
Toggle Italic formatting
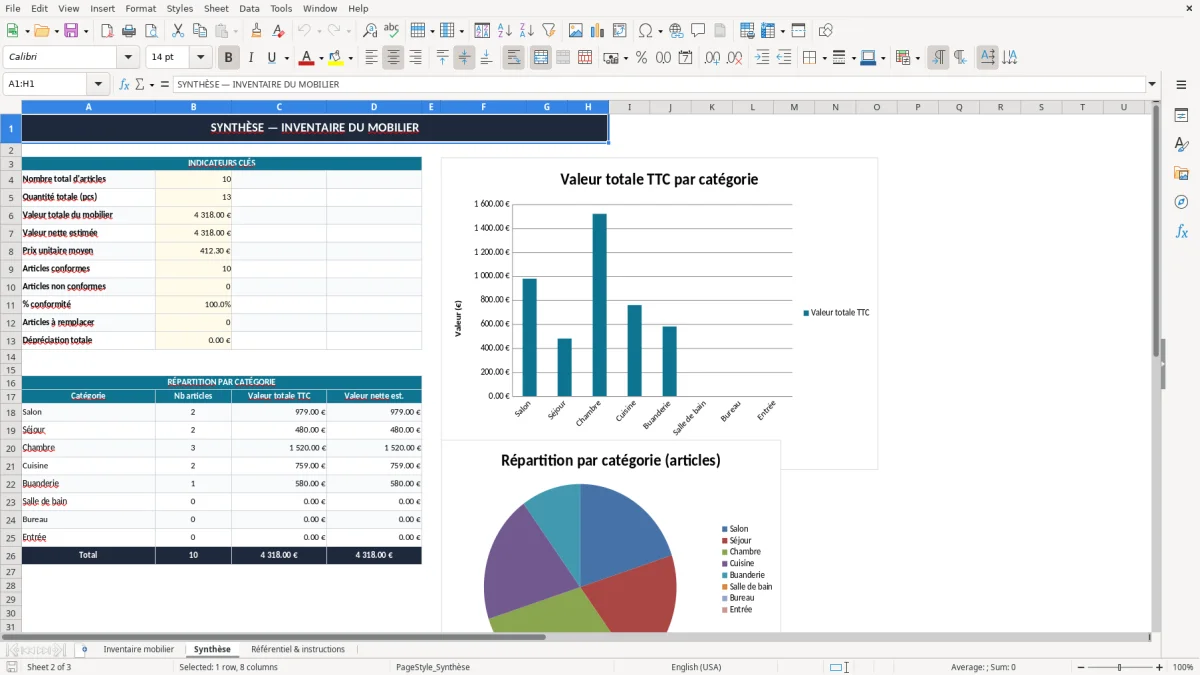[251, 58]
